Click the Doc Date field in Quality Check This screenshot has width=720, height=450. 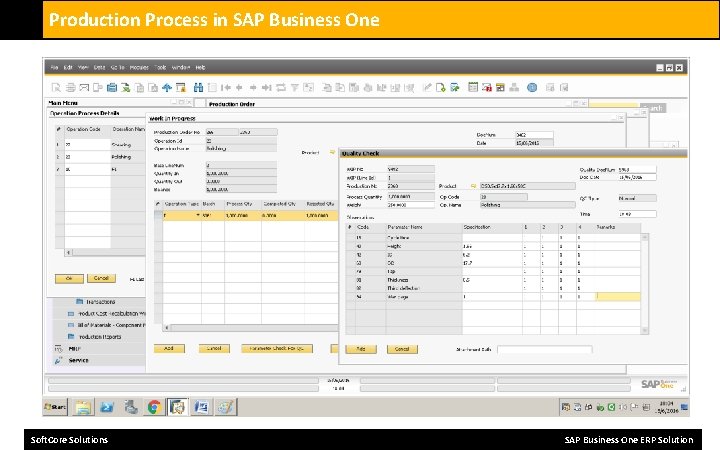637,177
